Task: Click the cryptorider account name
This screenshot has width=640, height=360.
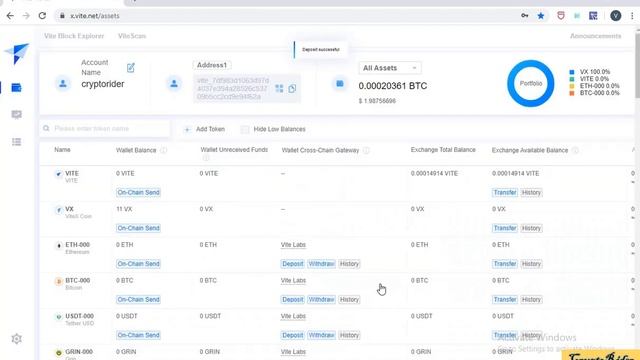Action: (102, 84)
